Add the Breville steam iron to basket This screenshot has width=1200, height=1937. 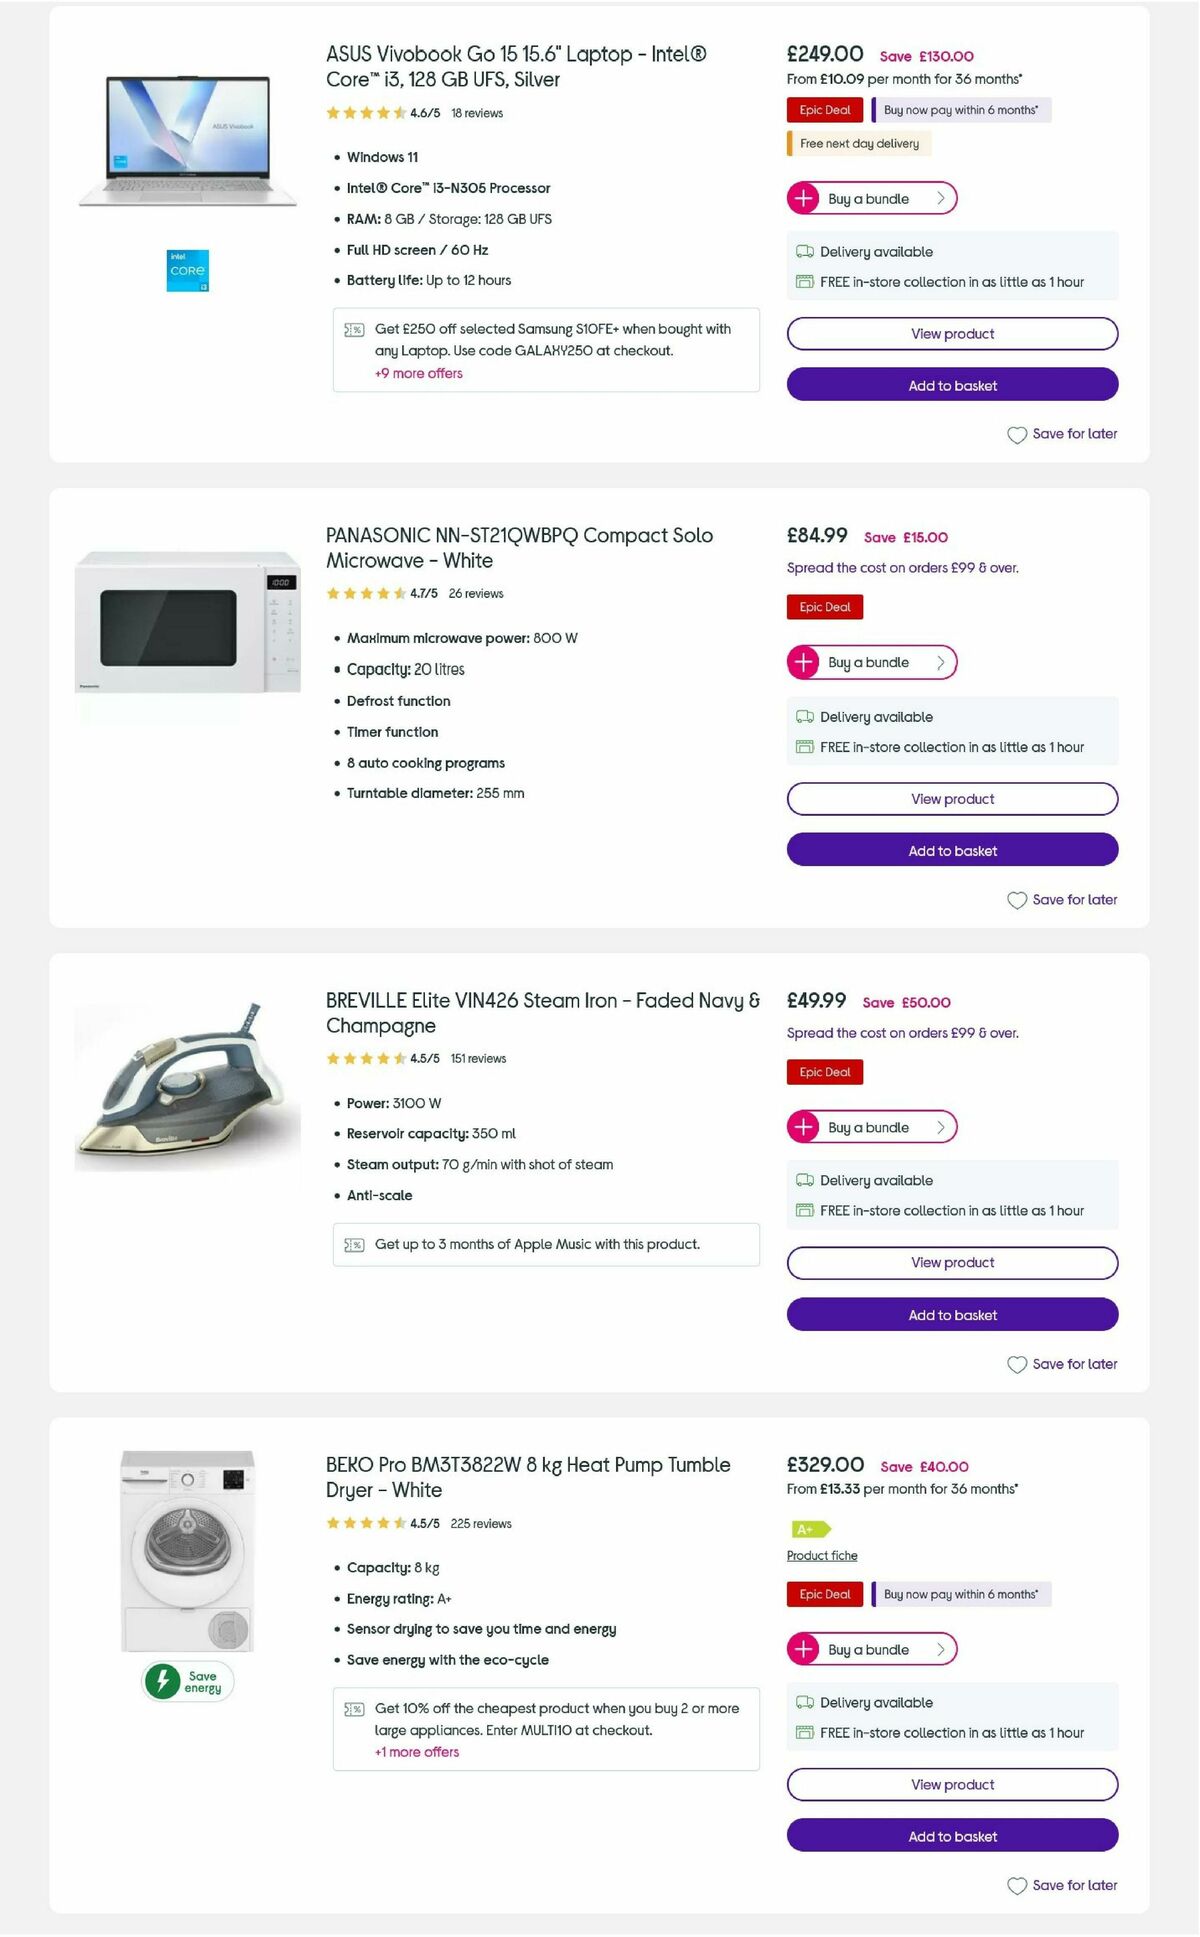click(951, 1315)
